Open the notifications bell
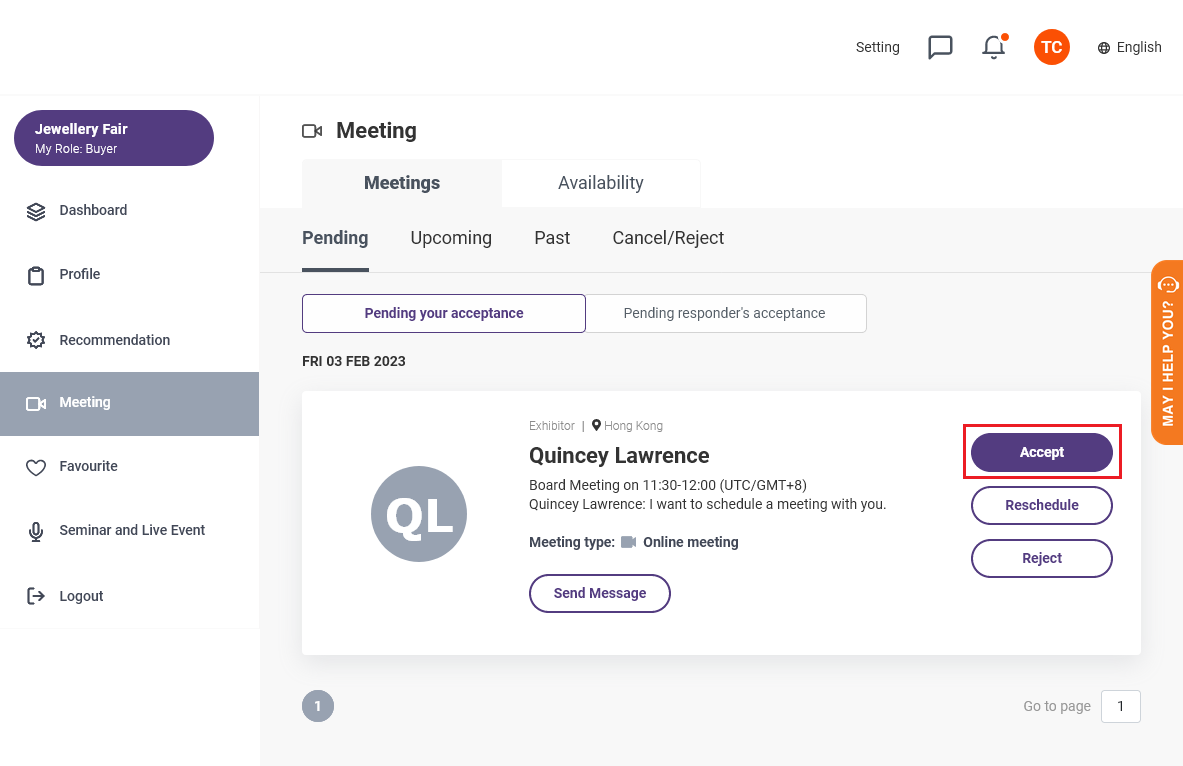The image size is (1183, 766). click(x=994, y=47)
